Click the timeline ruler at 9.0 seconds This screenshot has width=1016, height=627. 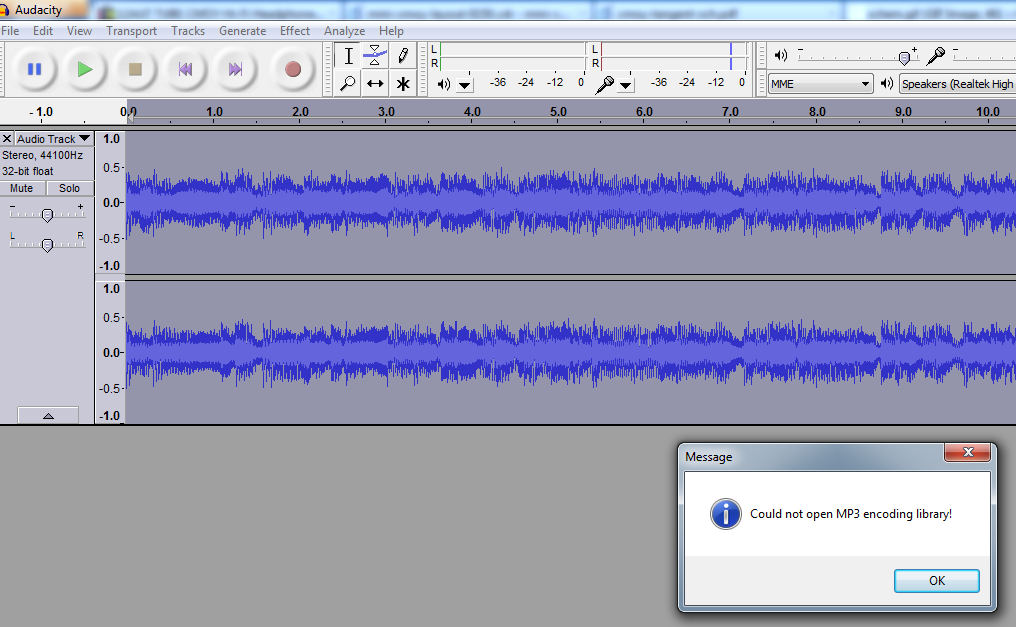pyautogui.click(x=903, y=112)
